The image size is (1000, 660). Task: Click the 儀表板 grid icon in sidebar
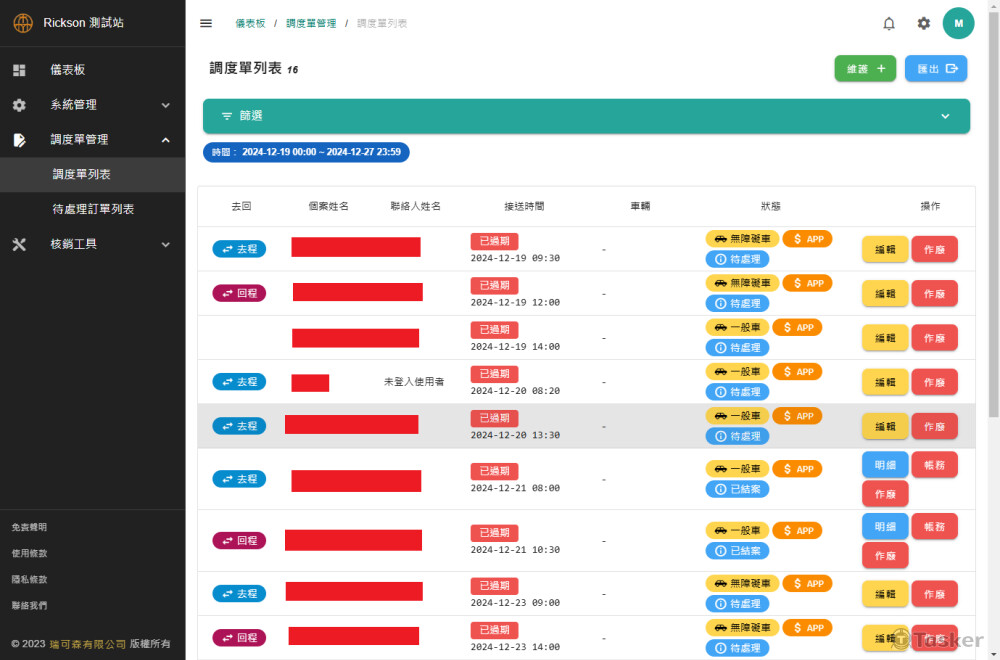click(19, 70)
